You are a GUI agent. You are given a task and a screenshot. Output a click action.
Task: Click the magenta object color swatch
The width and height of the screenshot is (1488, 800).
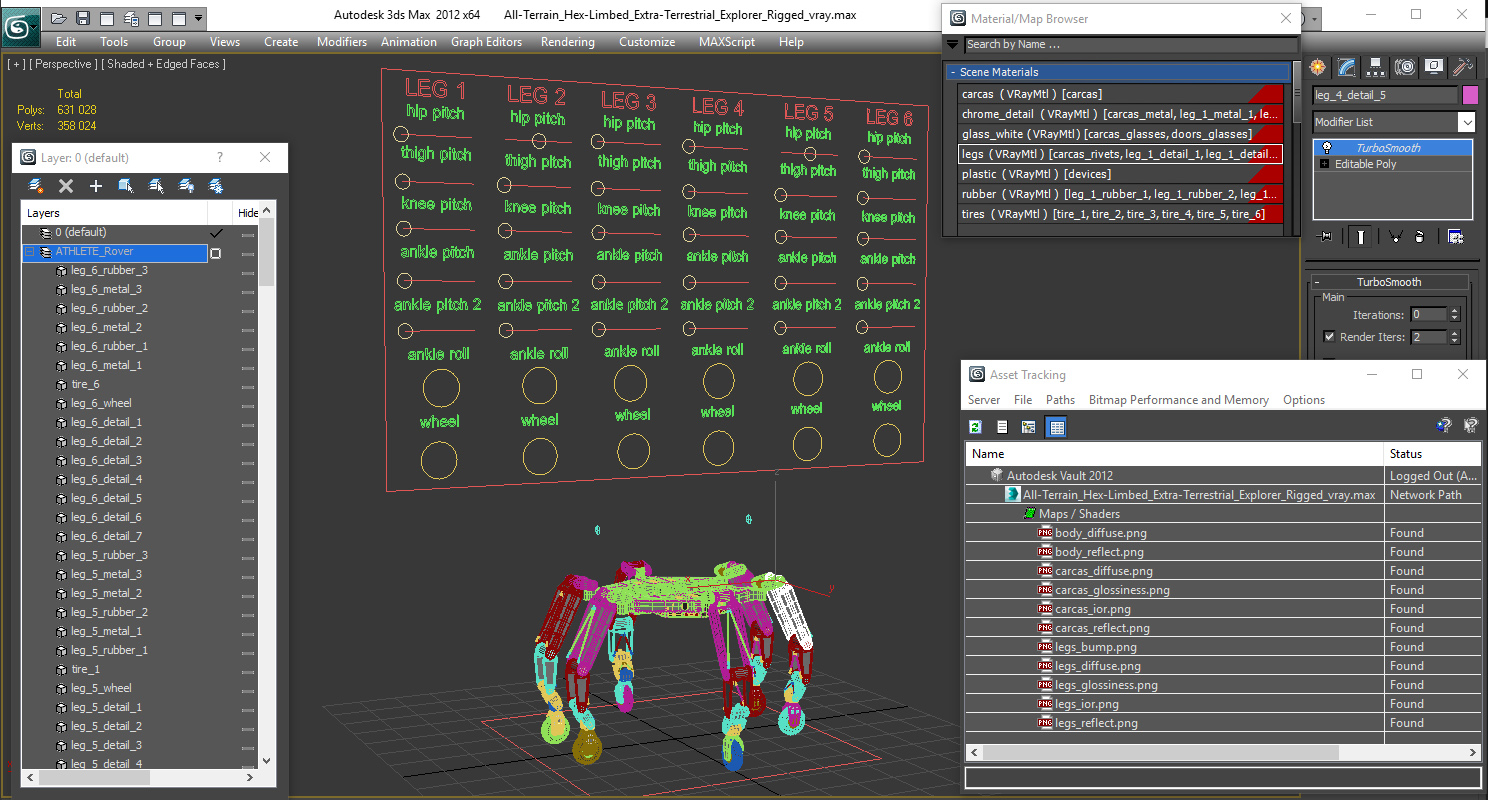pos(1470,95)
